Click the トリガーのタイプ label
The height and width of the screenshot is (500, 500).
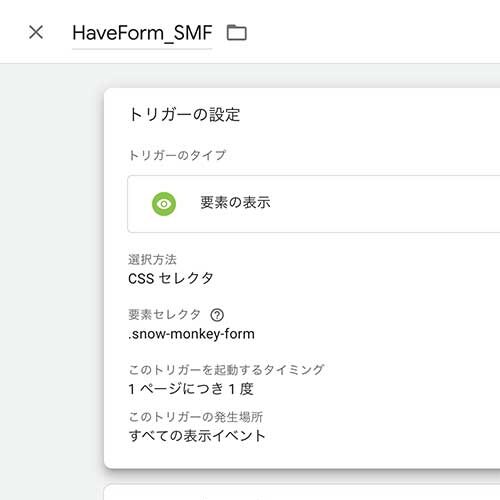[177, 155]
